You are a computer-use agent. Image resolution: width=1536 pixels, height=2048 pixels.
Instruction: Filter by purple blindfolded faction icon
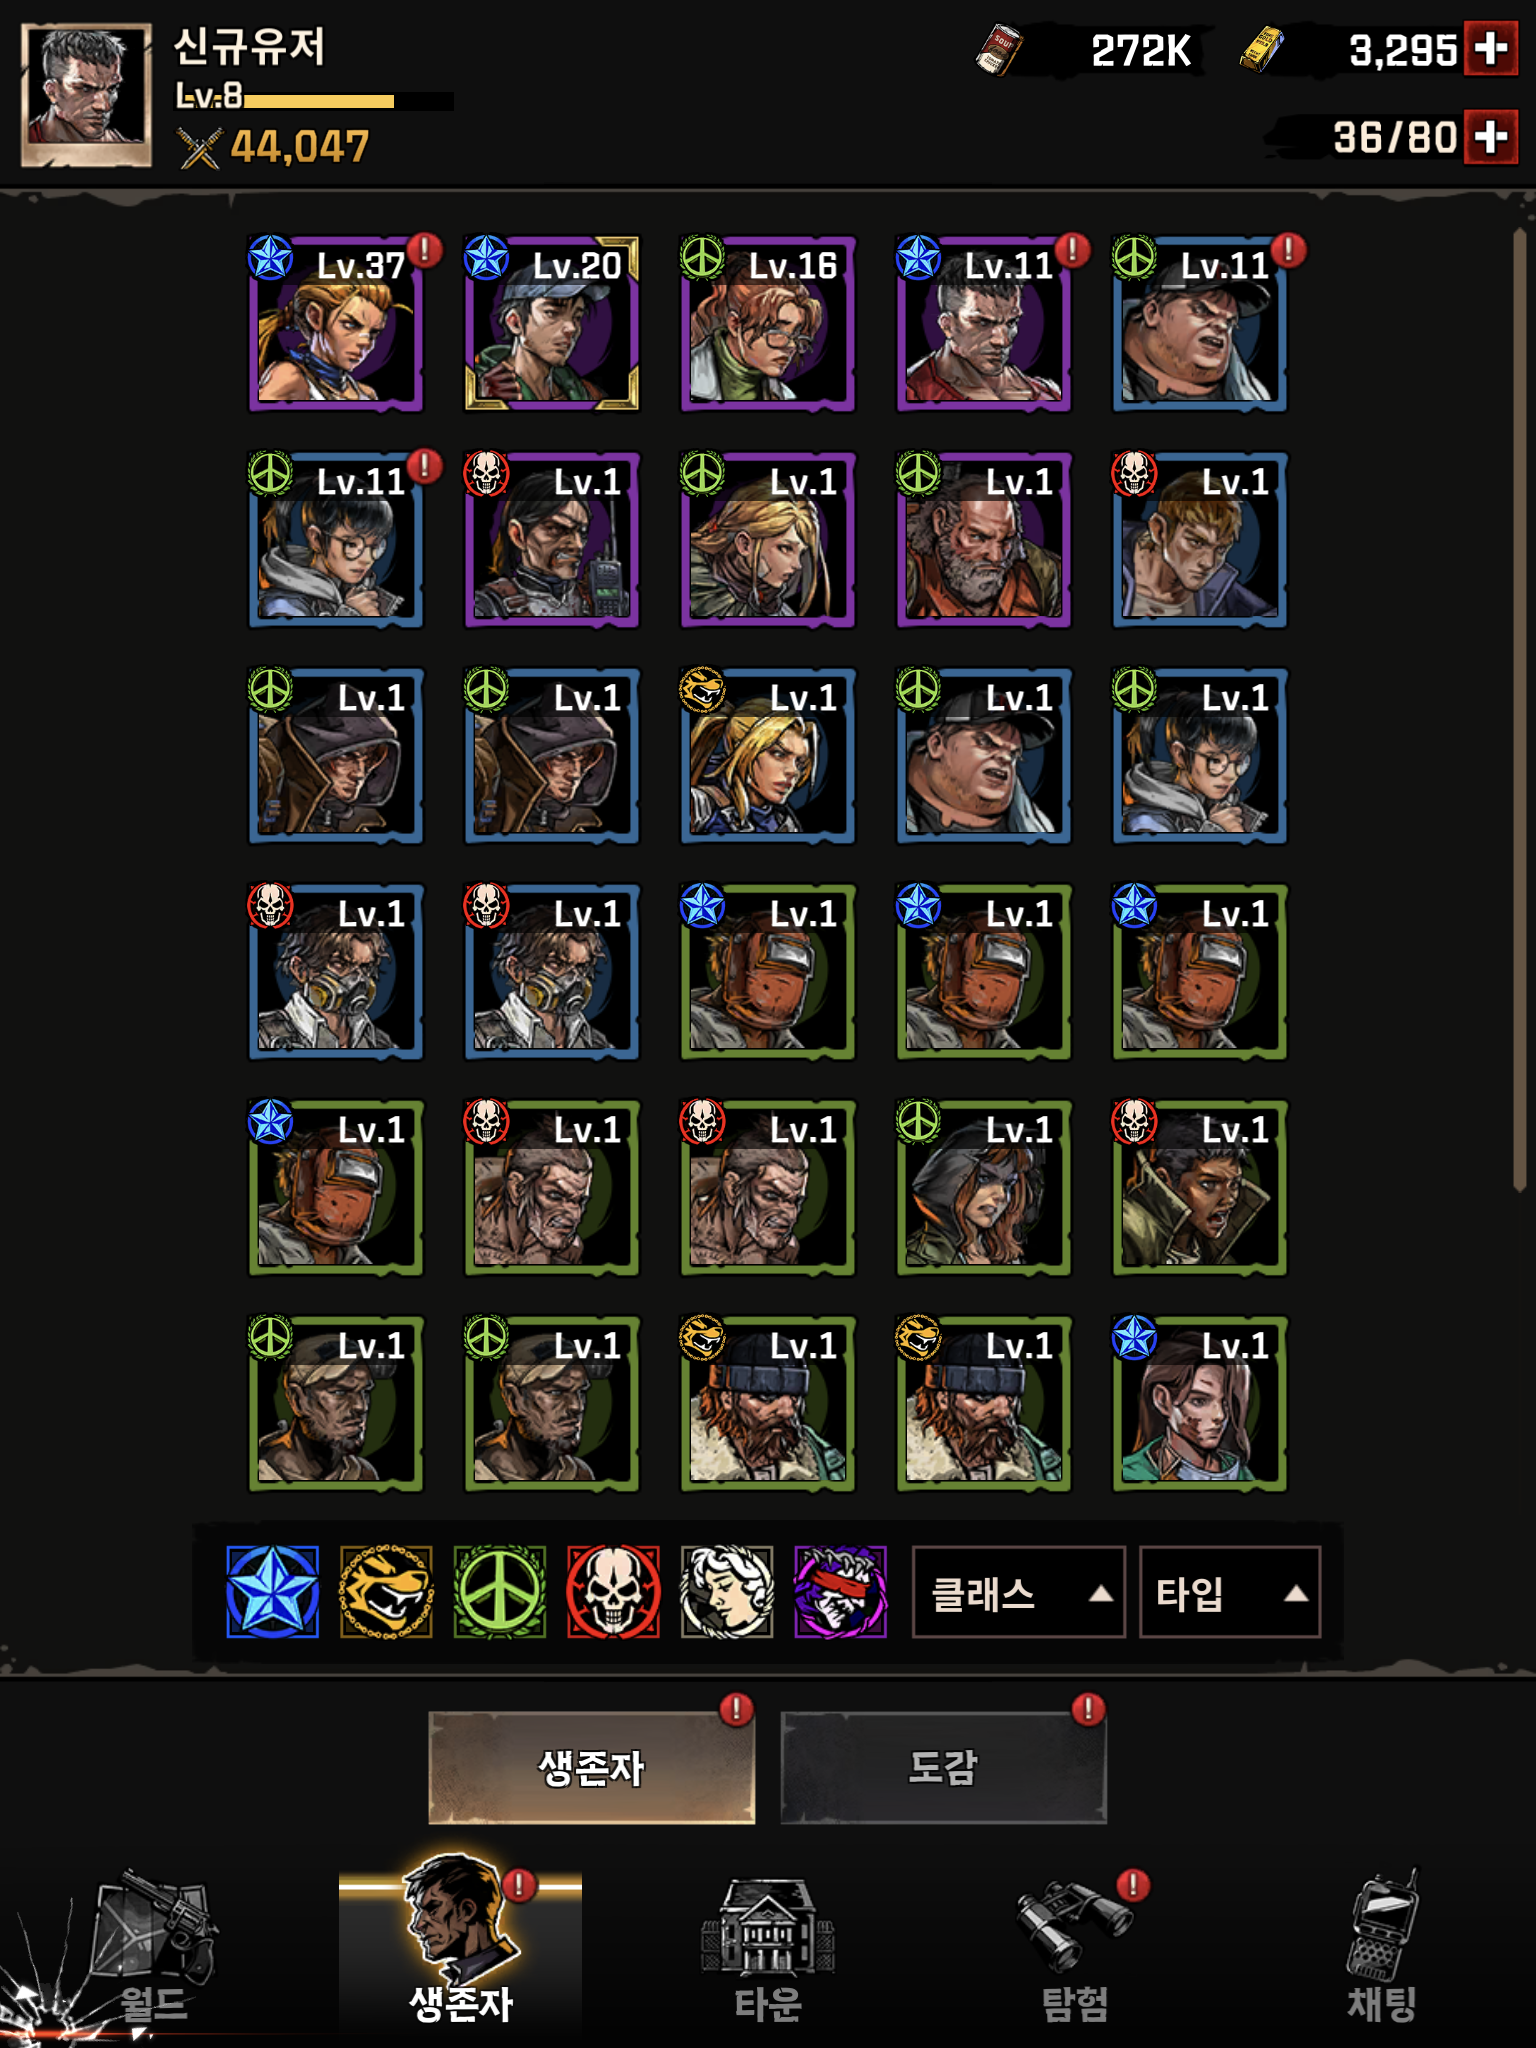click(840, 1592)
